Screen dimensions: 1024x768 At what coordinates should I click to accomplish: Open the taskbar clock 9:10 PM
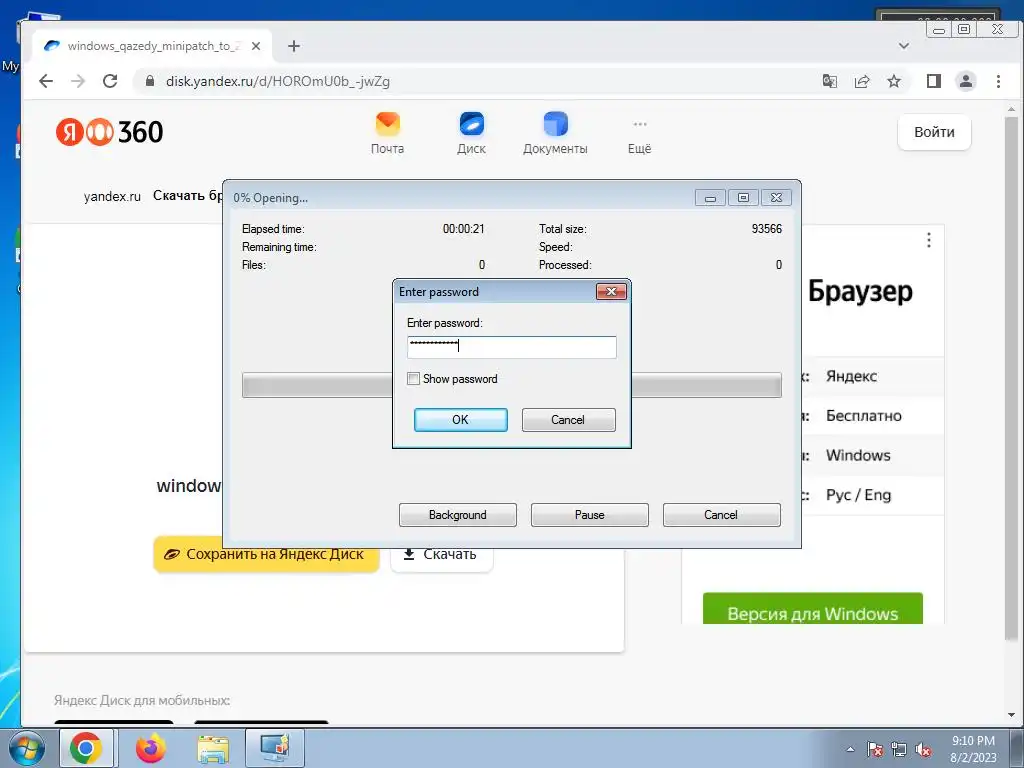pyautogui.click(x=973, y=749)
